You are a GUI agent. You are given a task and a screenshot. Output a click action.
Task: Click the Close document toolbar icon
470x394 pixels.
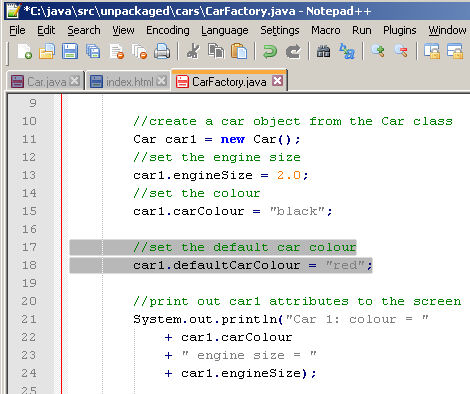point(116,52)
